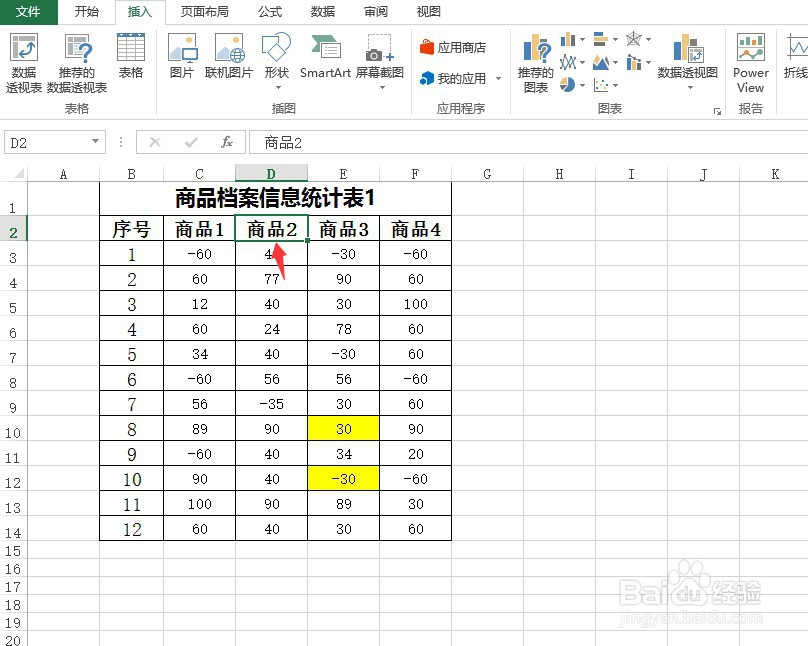This screenshot has width=808, height=646.
Task: Open the Name Box dropdown
Action: click(x=97, y=141)
